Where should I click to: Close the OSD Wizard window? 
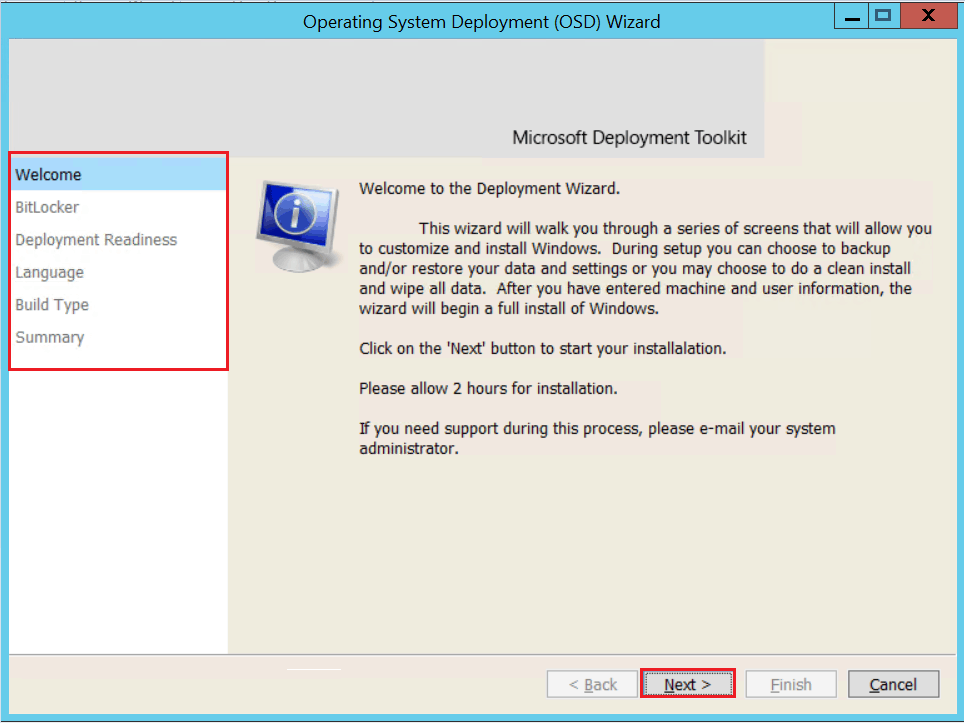point(928,15)
